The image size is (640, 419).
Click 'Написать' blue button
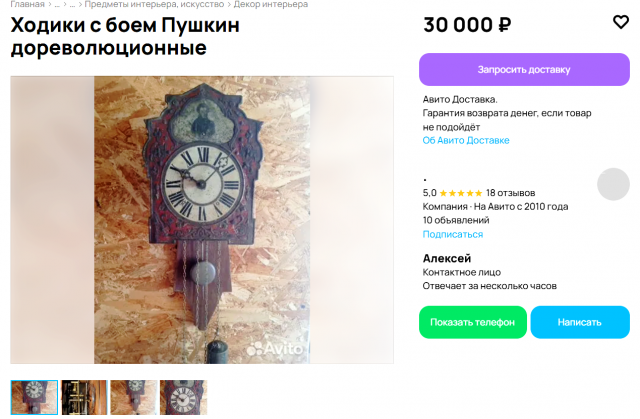click(x=580, y=322)
